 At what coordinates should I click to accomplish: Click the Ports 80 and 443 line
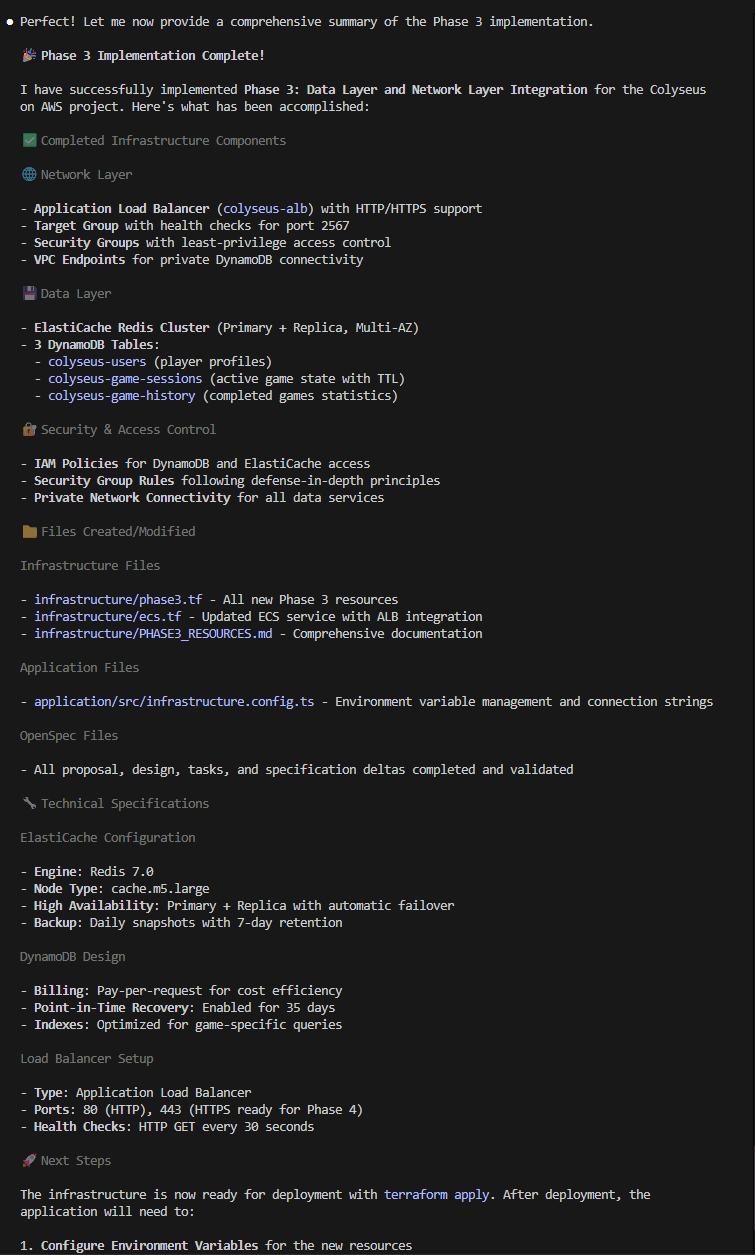192,1110
